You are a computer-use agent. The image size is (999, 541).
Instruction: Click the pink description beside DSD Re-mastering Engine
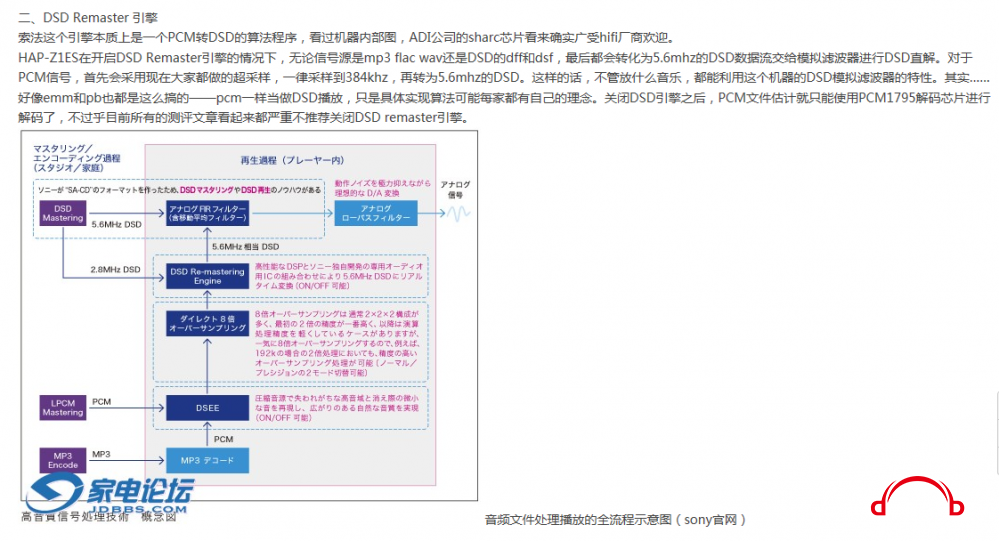point(339,276)
